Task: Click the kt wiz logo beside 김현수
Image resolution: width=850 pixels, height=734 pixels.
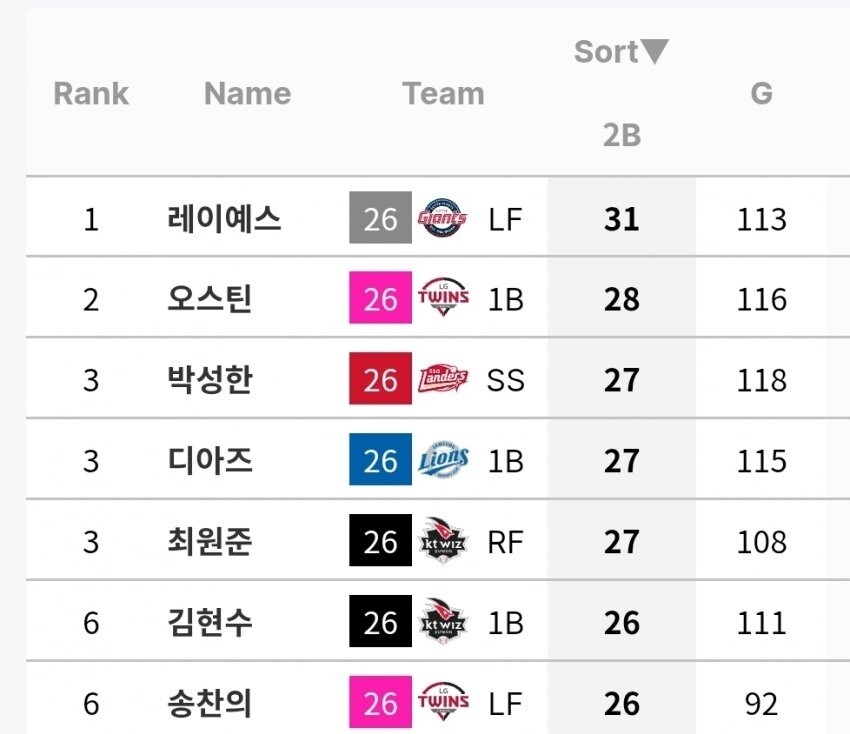Action: [x=443, y=621]
